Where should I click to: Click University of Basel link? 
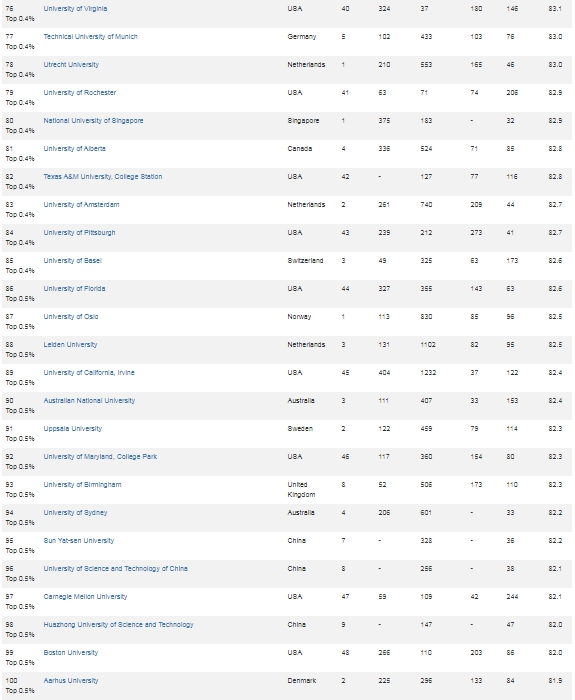pyautogui.click(x=72, y=261)
